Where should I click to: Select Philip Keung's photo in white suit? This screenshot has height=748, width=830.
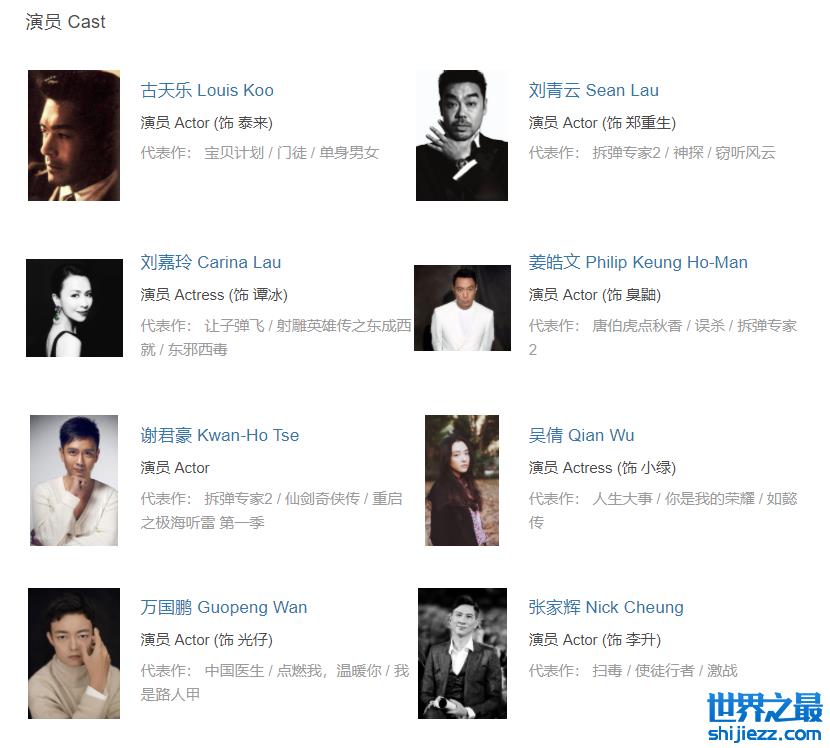(x=462, y=308)
